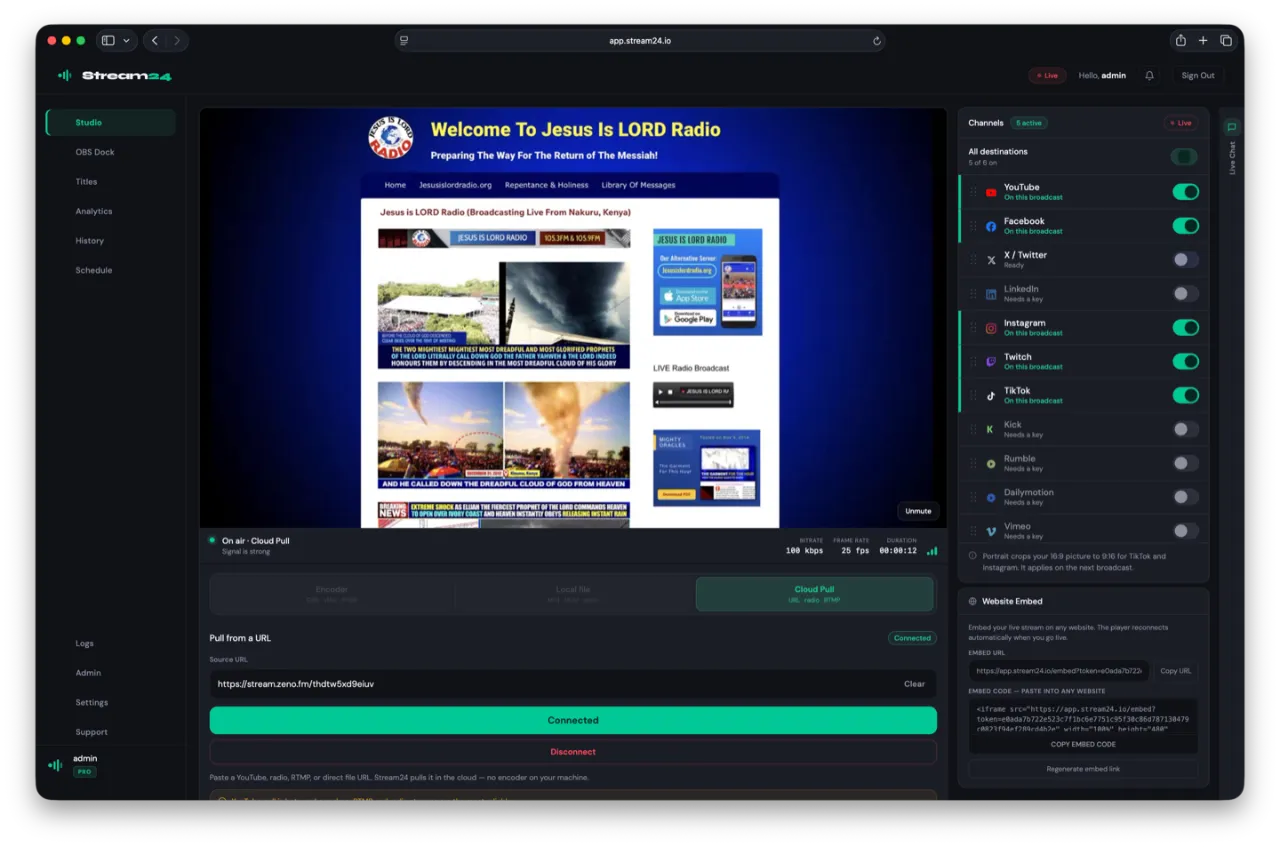The image size is (1280, 847).
Task: Click the red Disconnect button
Action: tap(573, 752)
